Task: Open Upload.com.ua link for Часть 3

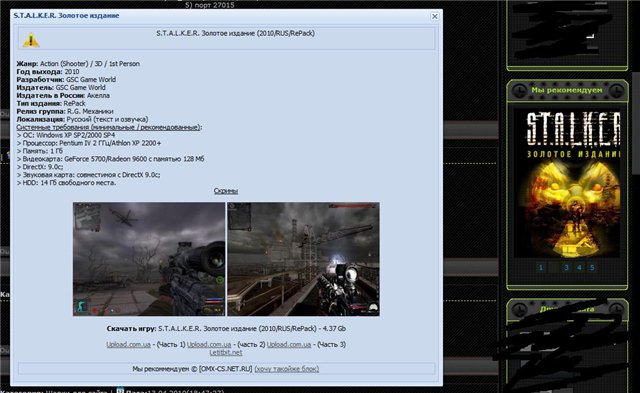Action: coord(289,344)
